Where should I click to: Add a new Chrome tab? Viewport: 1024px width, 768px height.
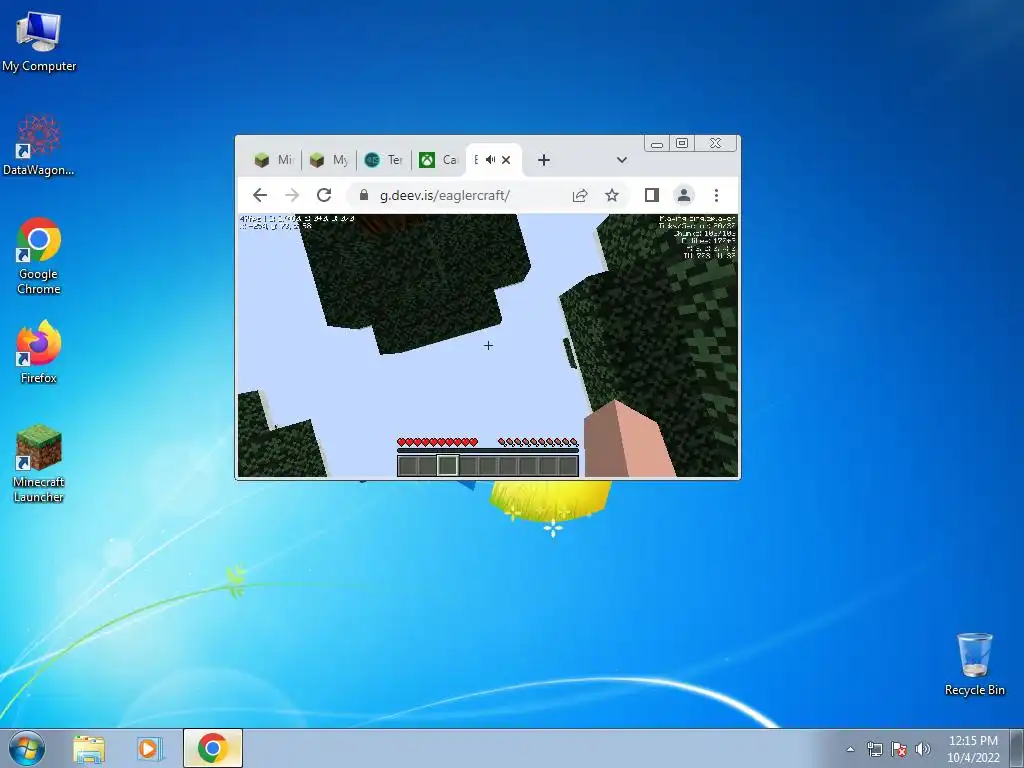543,160
